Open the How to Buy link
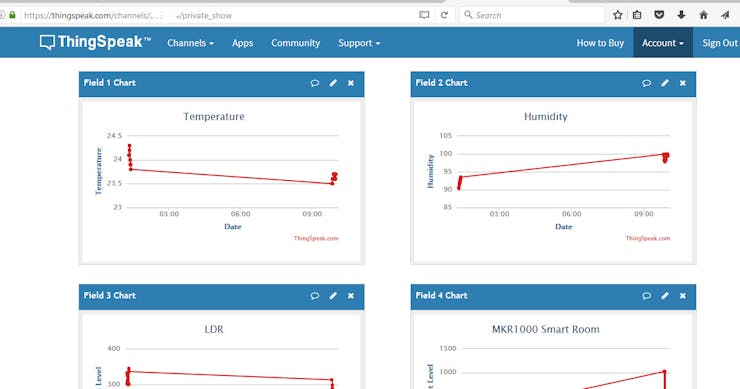Screen dimensions: 740x389 600,43
